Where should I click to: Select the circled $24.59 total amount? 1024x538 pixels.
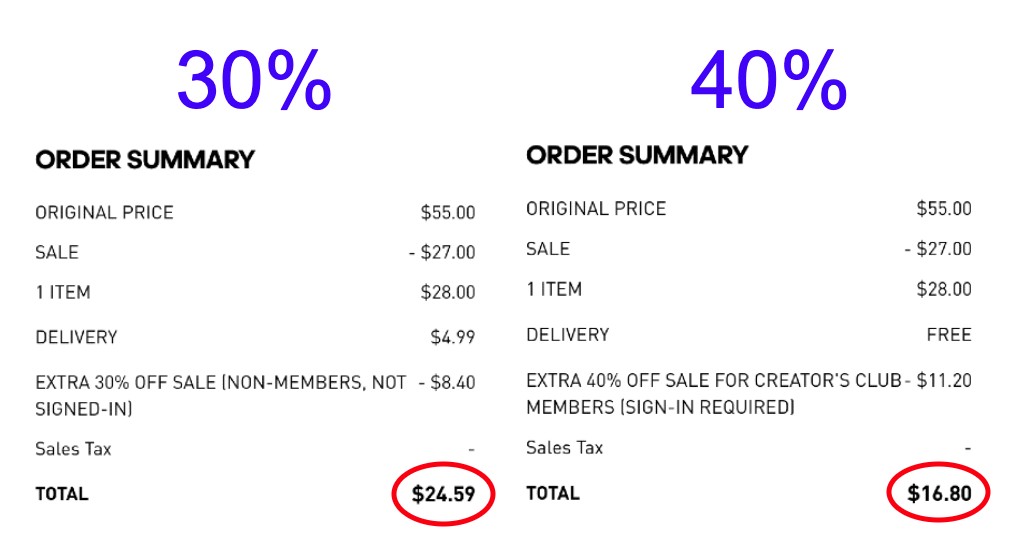point(443,493)
